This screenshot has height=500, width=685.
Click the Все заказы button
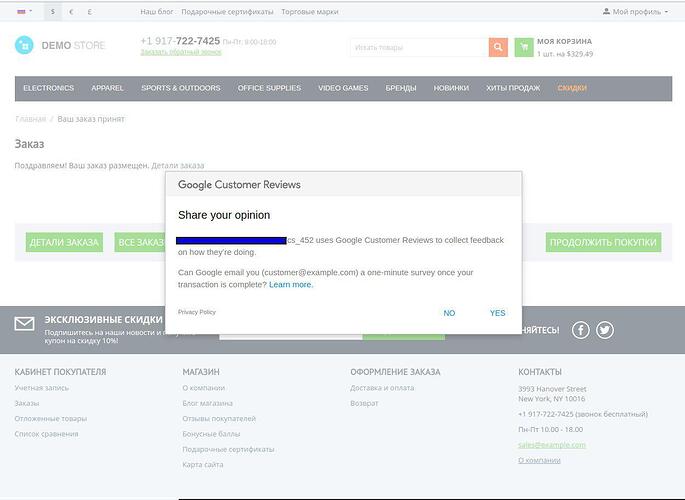[x=140, y=242]
